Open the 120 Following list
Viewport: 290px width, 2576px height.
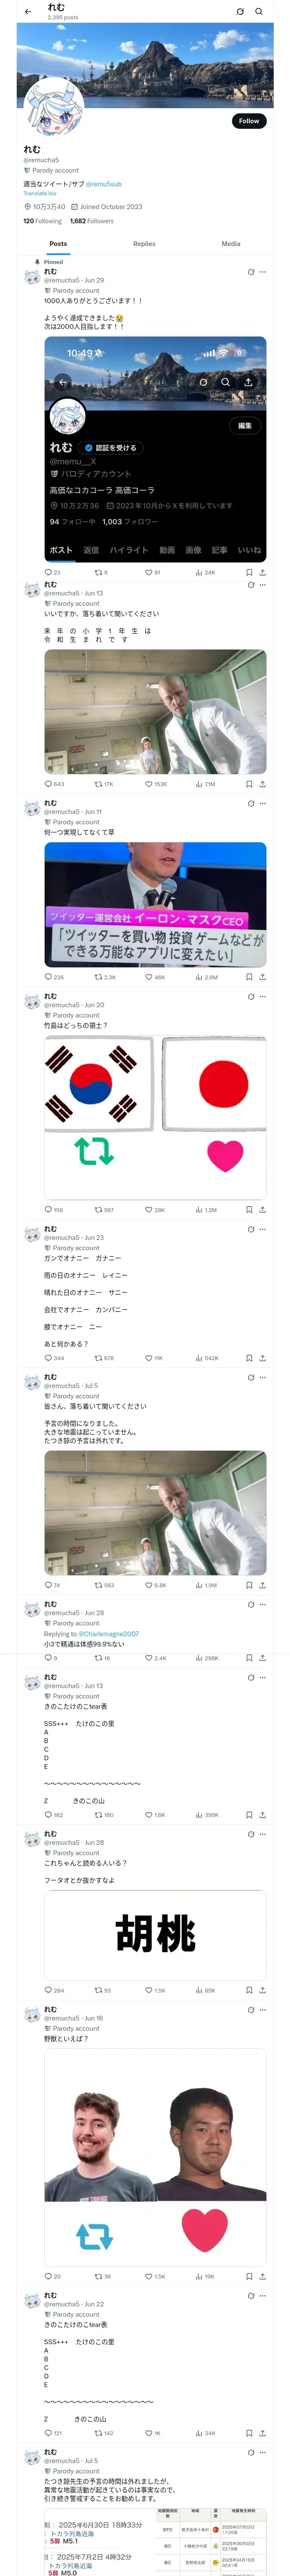[42, 221]
